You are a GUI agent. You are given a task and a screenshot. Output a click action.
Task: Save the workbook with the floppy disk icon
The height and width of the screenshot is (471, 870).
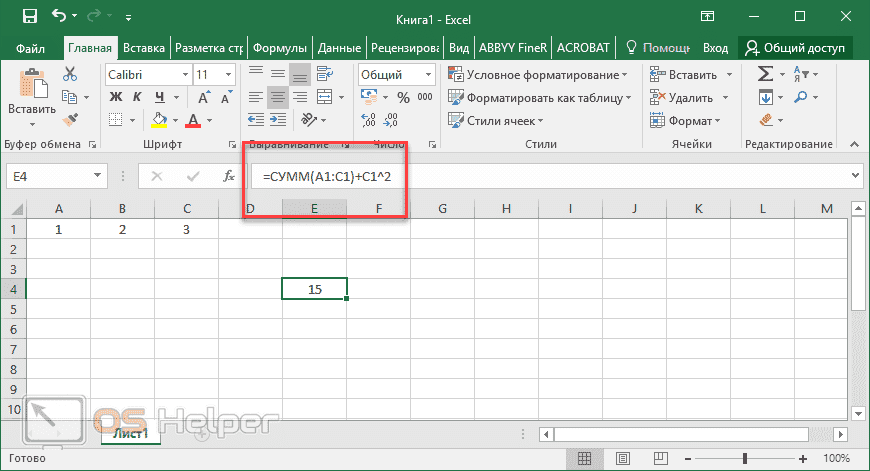(x=29, y=16)
